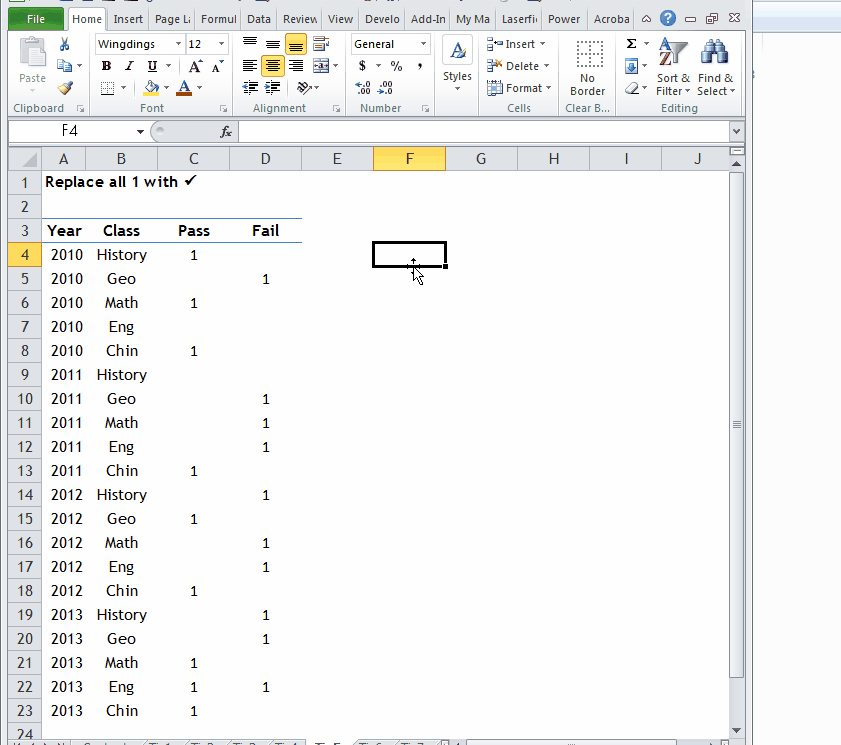Expand the number format dropdown (General)

coord(423,44)
